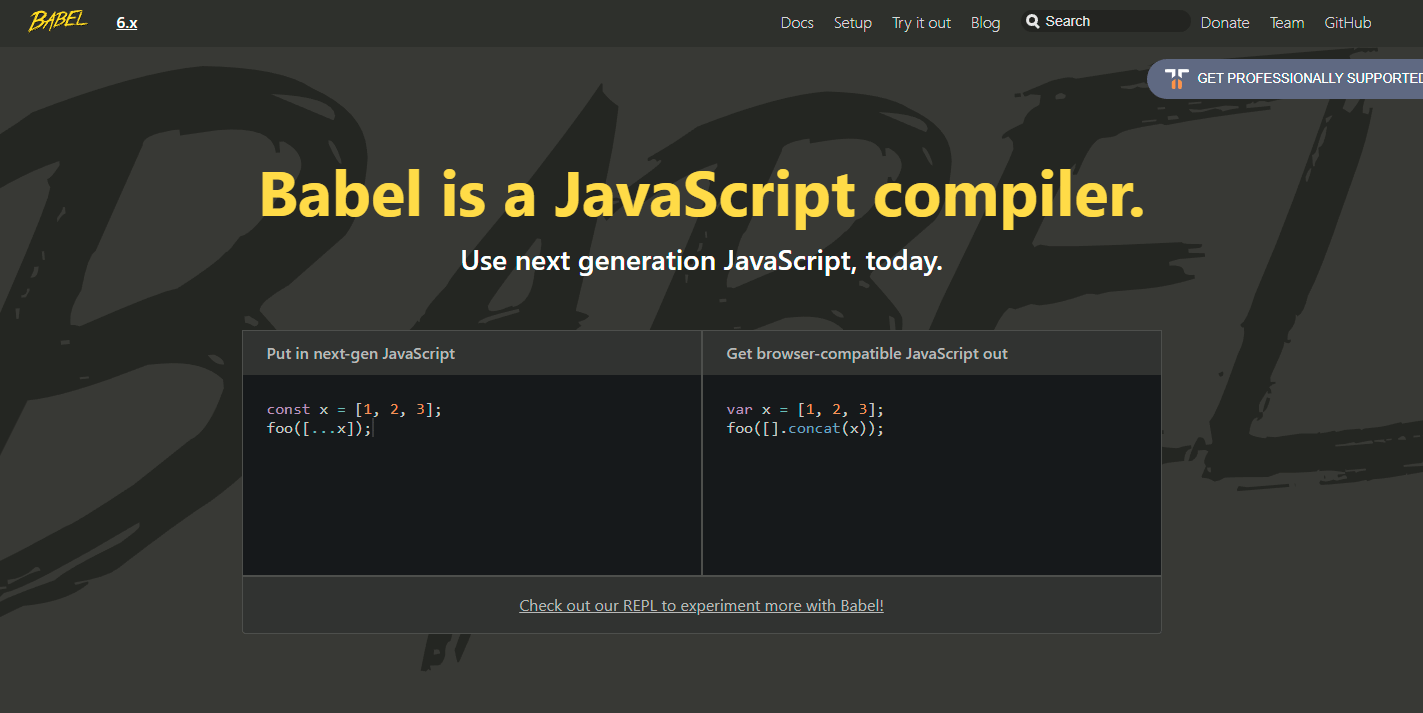Click the "foo([].concat(x));" output line
This screenshot has width=1423, height=713.
coord(805,428)
